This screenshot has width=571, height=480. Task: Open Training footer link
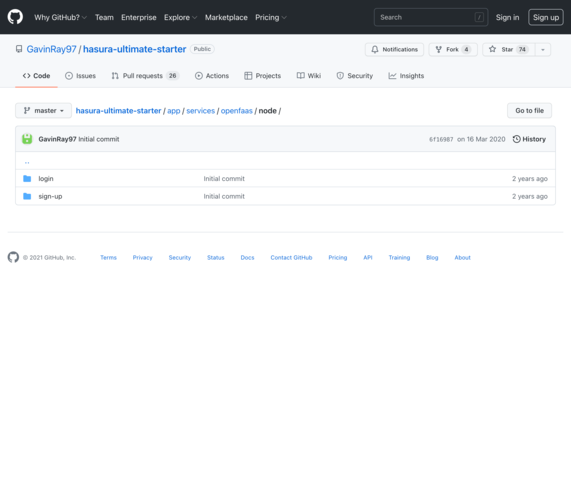click(399, 257)
